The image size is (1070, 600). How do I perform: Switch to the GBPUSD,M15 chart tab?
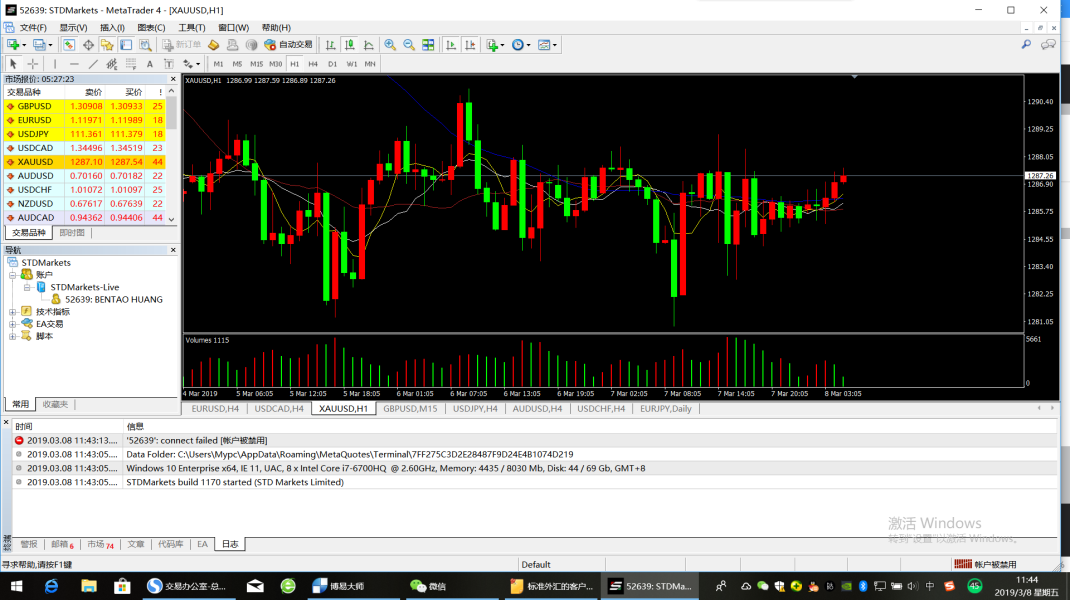pos(410,408)
